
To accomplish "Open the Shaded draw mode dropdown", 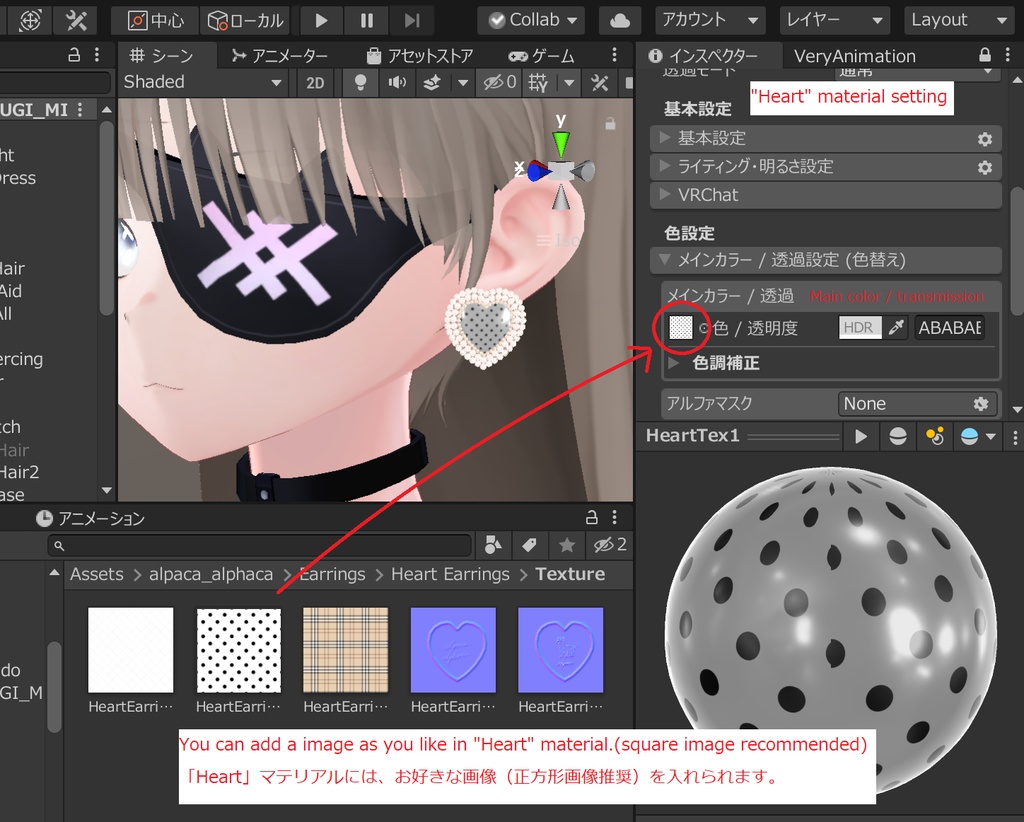I will click(x=203, y=82).
